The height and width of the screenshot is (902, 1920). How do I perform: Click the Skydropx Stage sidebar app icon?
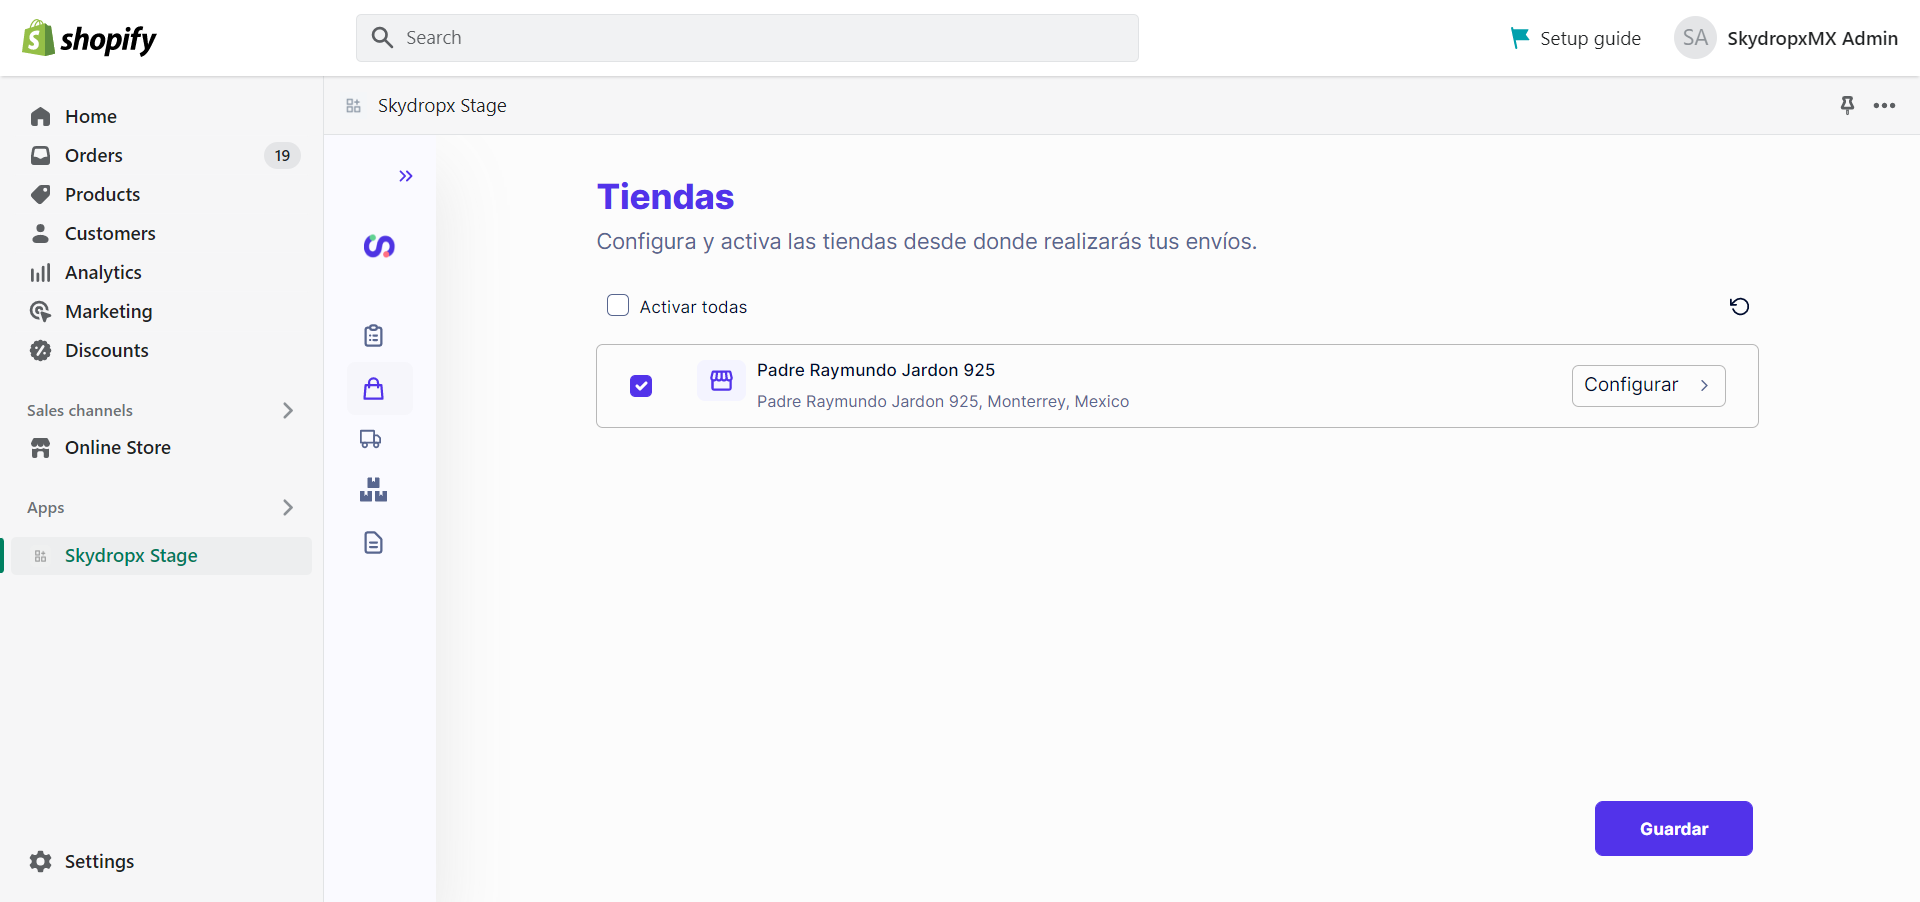[x=41, y=557]
